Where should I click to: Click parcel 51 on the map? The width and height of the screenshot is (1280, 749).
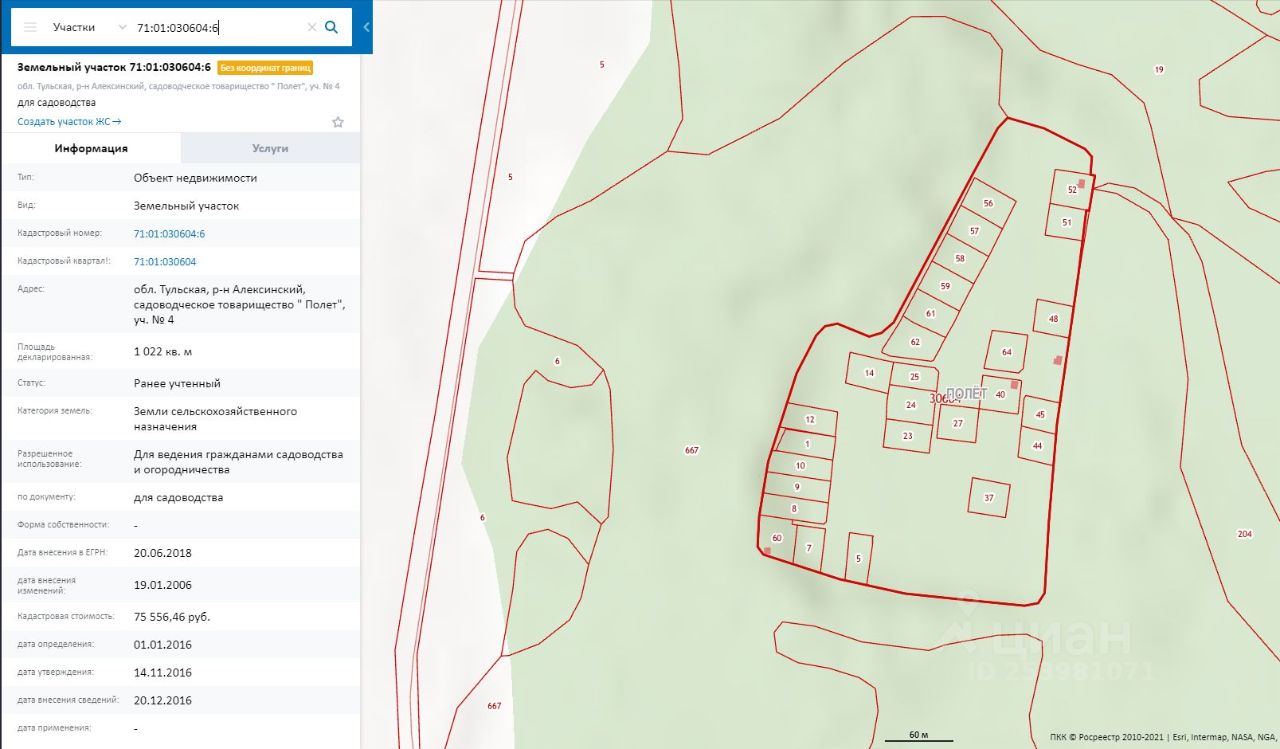(1066, 222)
